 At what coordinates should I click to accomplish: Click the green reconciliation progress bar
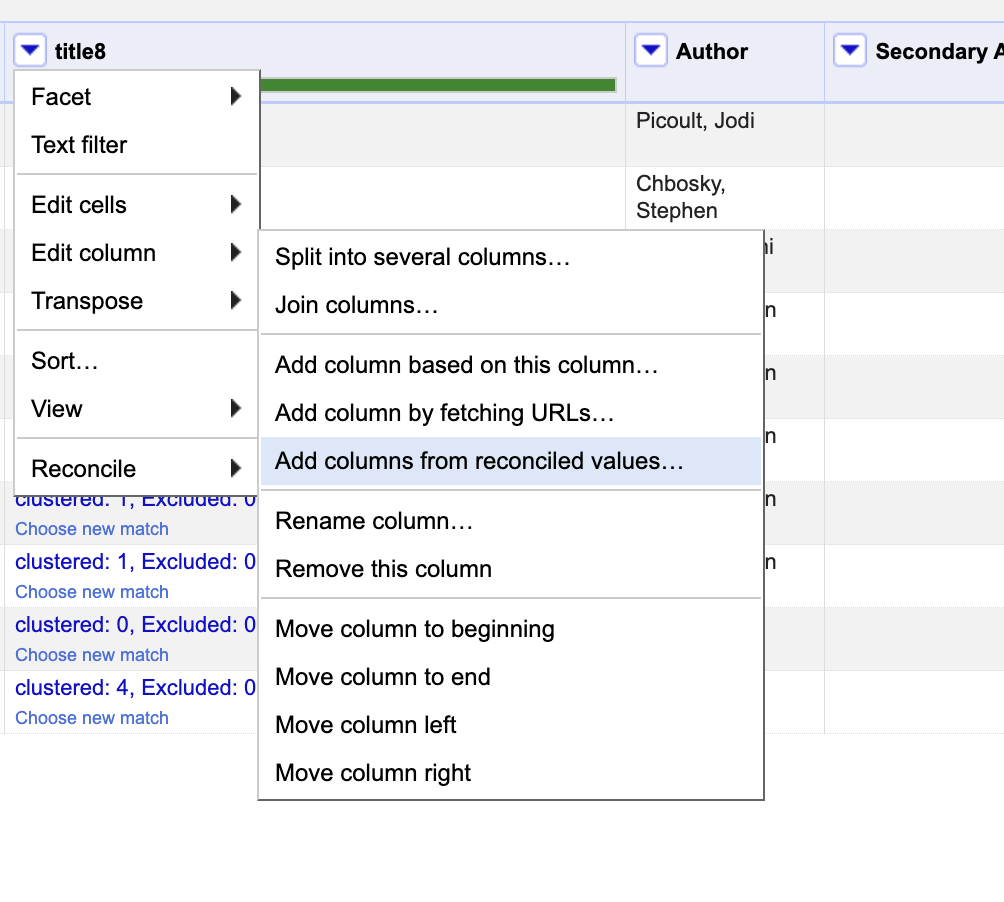[x=437, y=85]
